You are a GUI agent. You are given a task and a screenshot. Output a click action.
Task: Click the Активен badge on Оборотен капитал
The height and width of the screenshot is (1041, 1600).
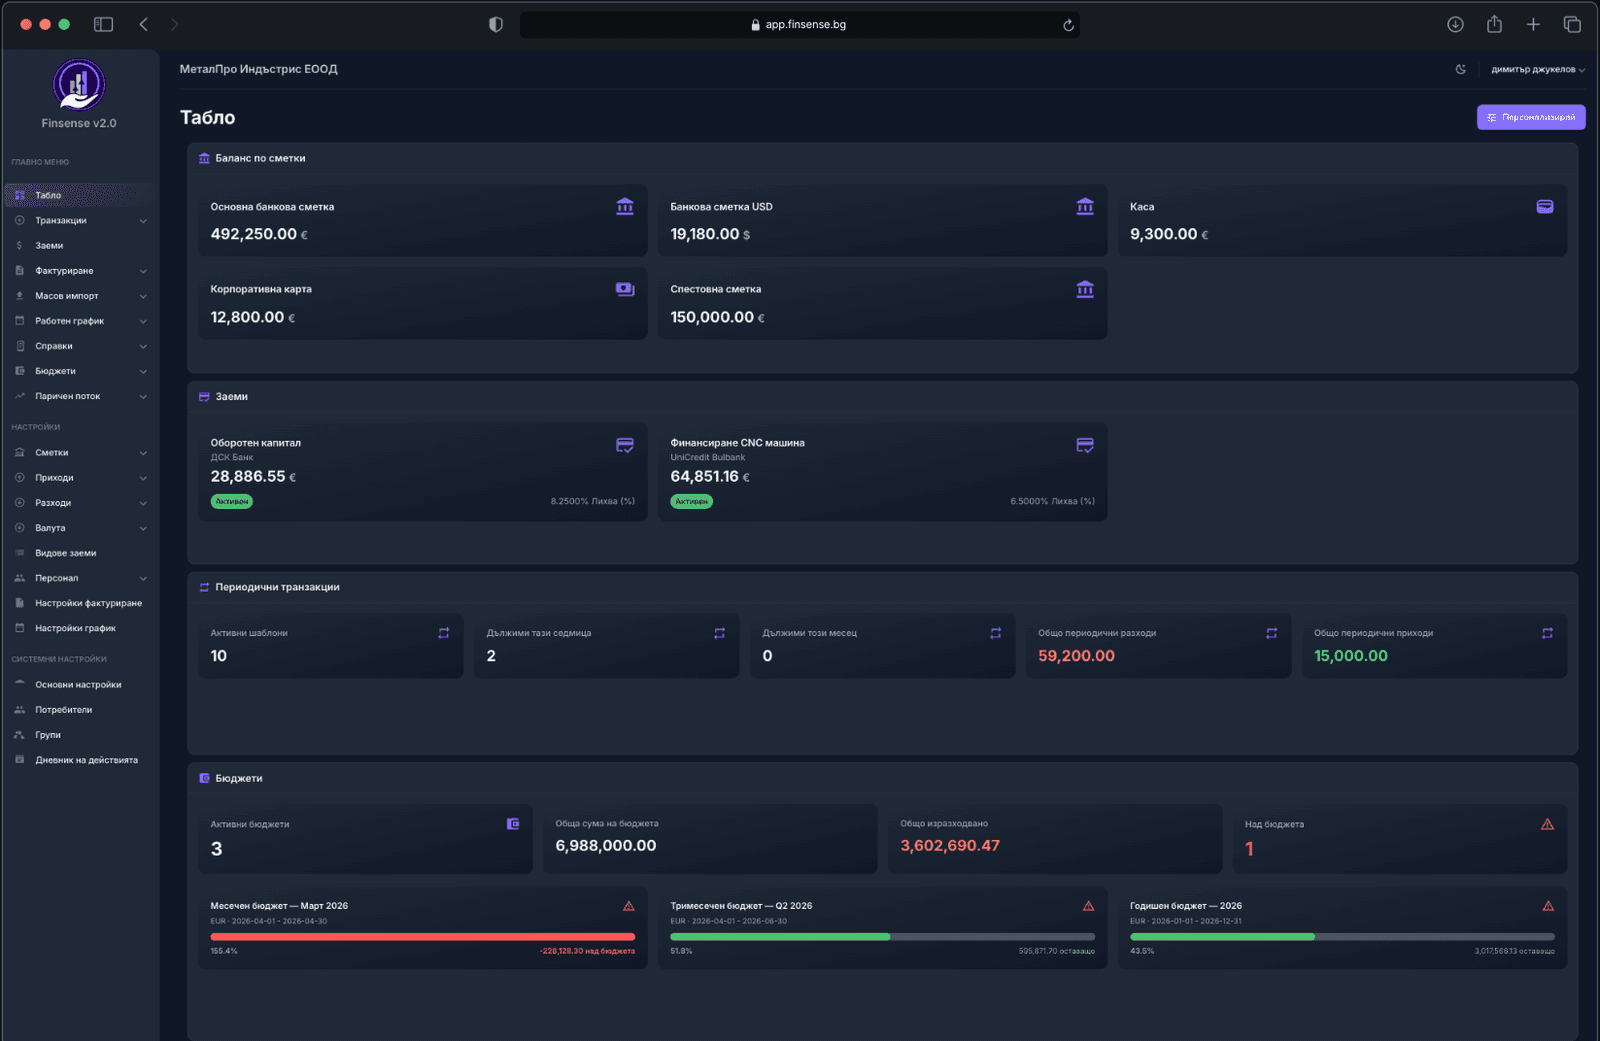tap(232, 501)
